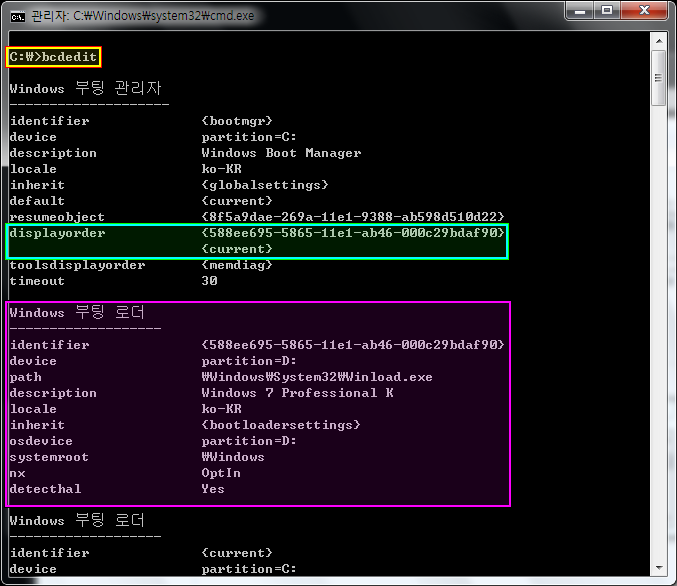Minimize the command prompt window
This screenshot has width=677, height=586.
[579, 11]
